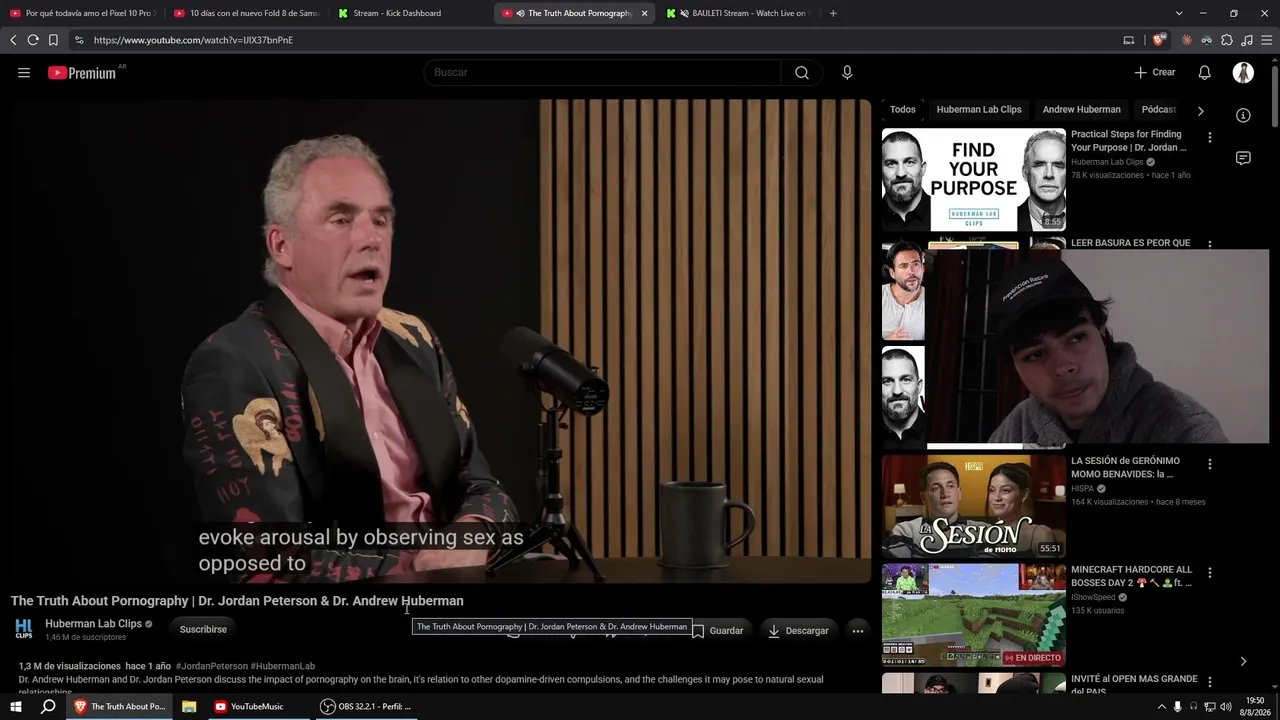1280x720 pixels.
Task: Toggle the system volume tray icon
Action: click(x=1226, y=706)
